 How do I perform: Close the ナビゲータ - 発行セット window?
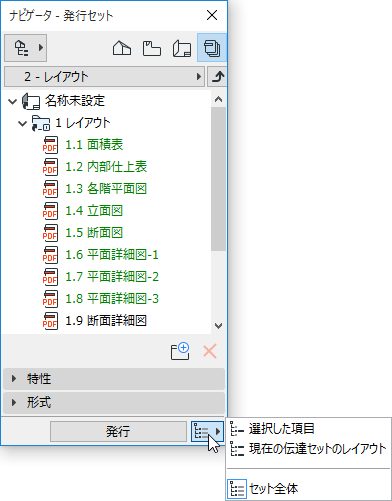[x=212, y=15]
